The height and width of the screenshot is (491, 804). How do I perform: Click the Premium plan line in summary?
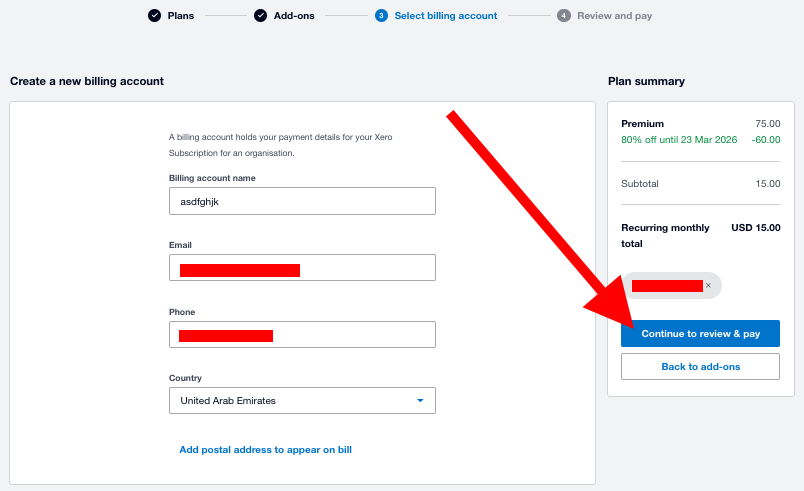point(642,124)
